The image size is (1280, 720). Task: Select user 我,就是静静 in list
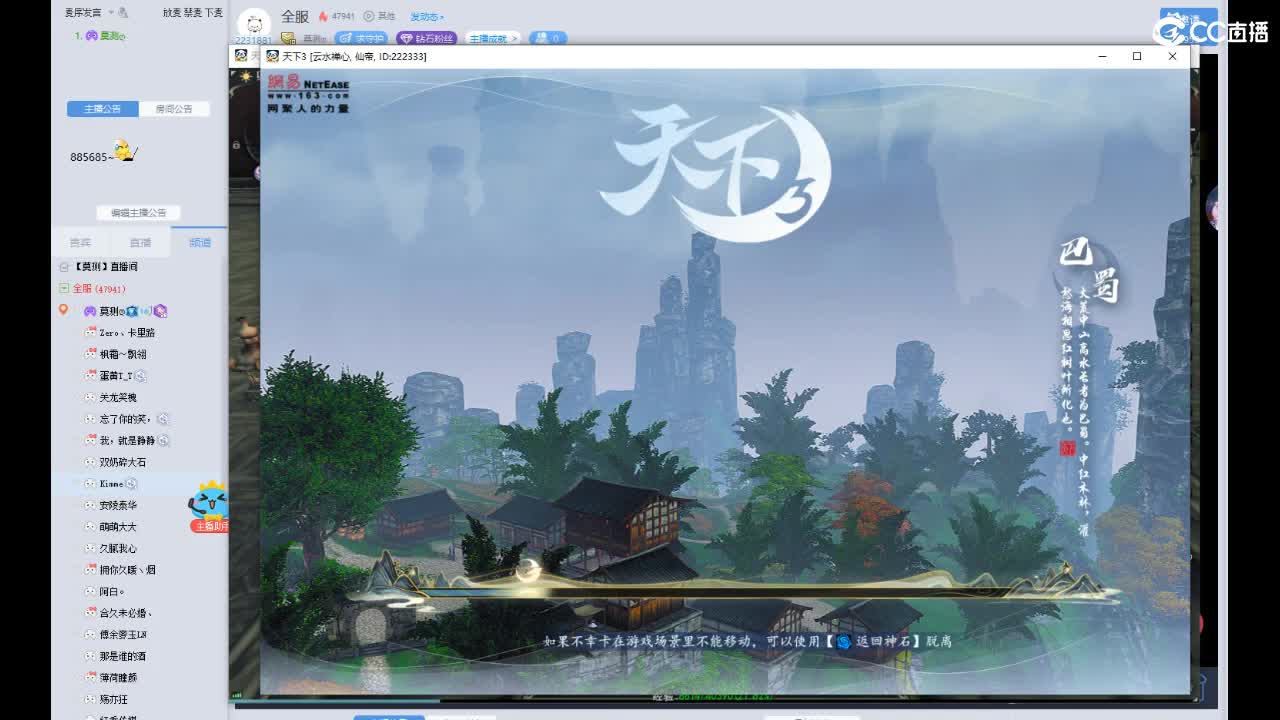coord(126,440)
